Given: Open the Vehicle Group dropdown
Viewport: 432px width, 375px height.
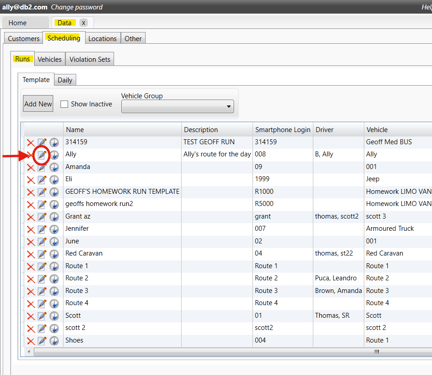Looking at the screenshot, I should click(x=177, y=106).
